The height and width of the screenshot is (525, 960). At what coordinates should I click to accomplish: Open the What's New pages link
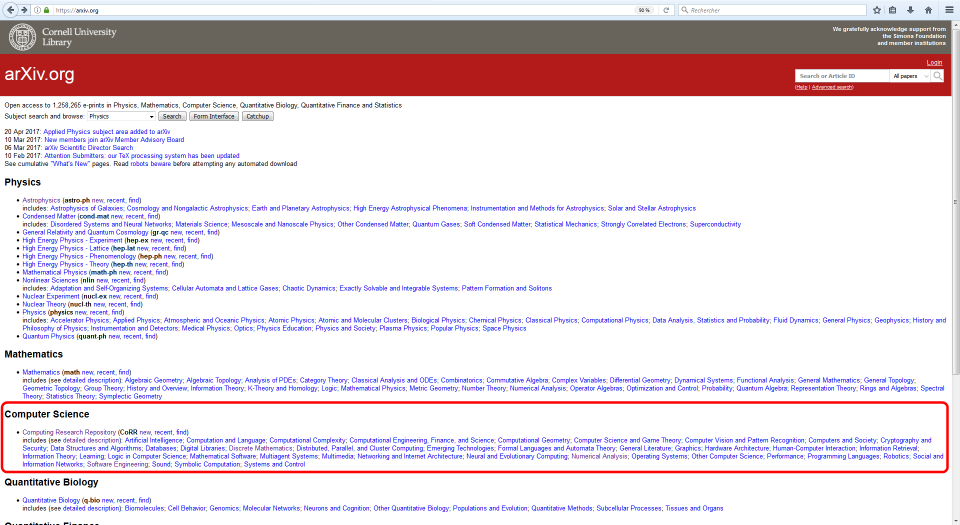pos(70,163)
